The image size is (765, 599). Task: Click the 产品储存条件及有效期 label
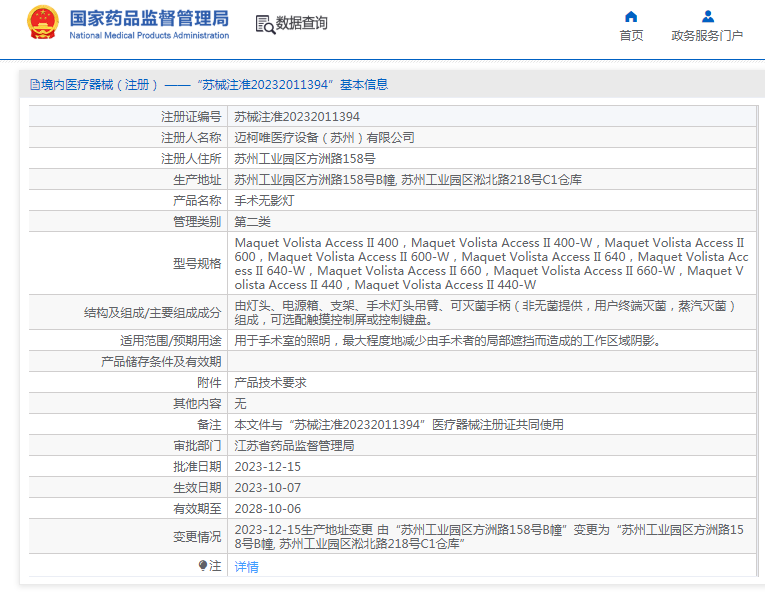pyautogui.click(x=161, y=361)
